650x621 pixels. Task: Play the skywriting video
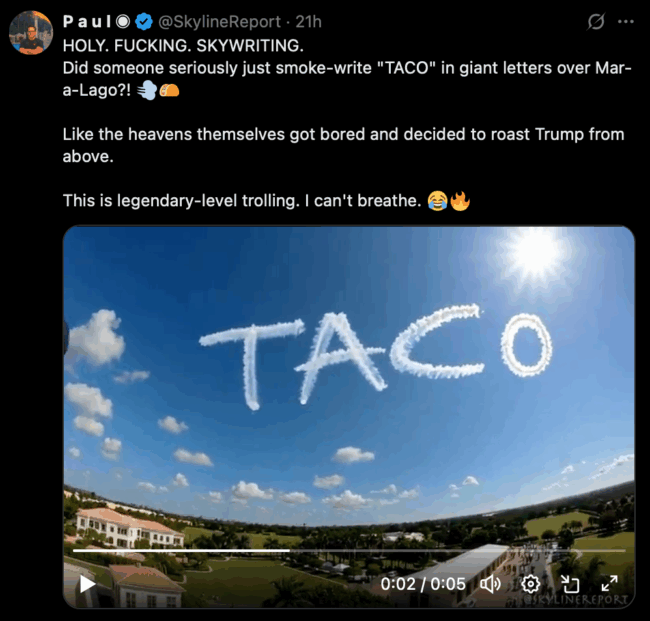[87, 583]
